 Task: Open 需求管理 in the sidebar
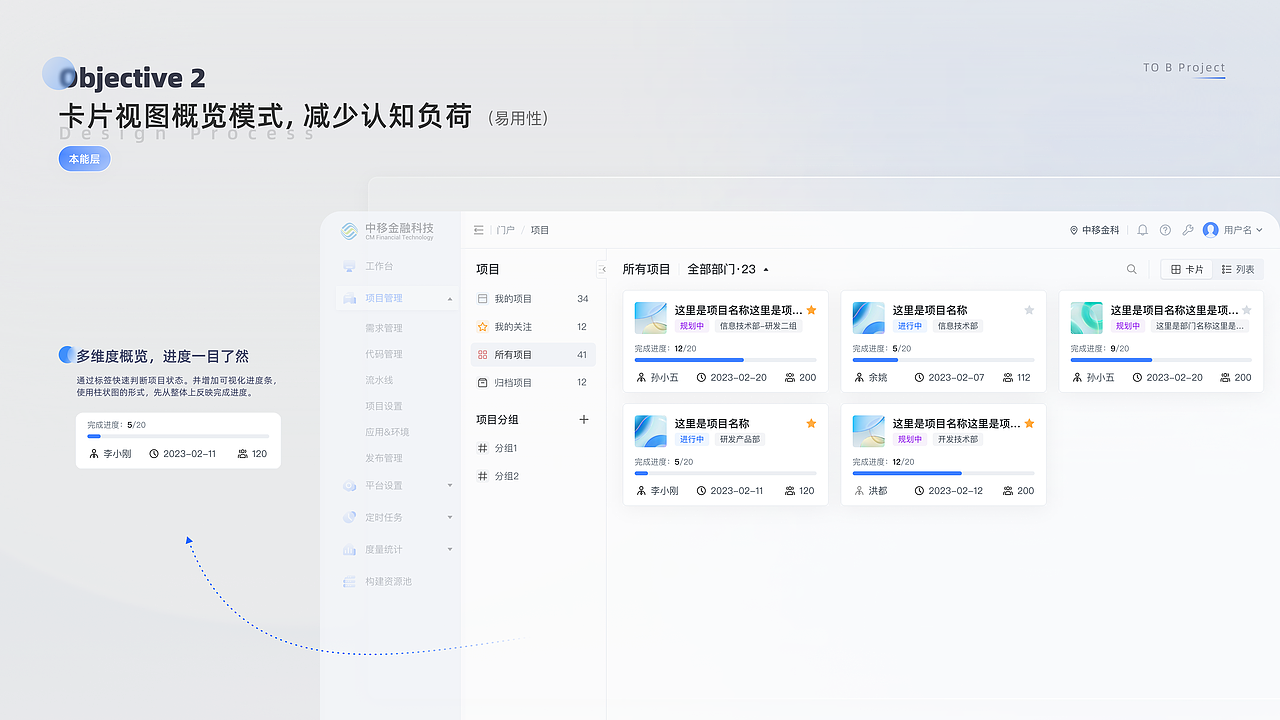click(384, 328)
